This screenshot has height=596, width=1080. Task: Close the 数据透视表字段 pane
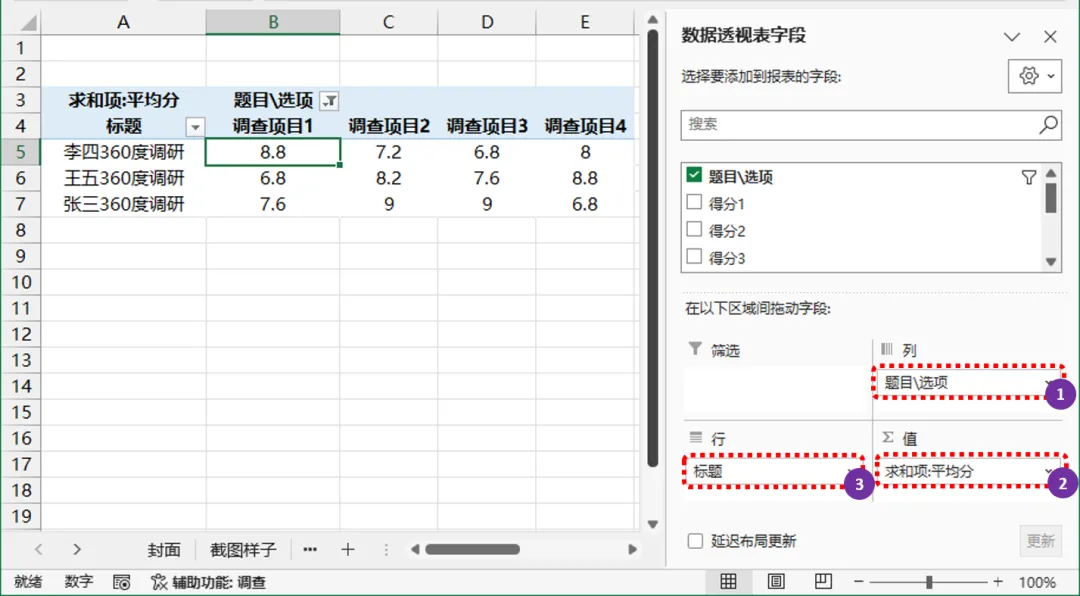1050,37
